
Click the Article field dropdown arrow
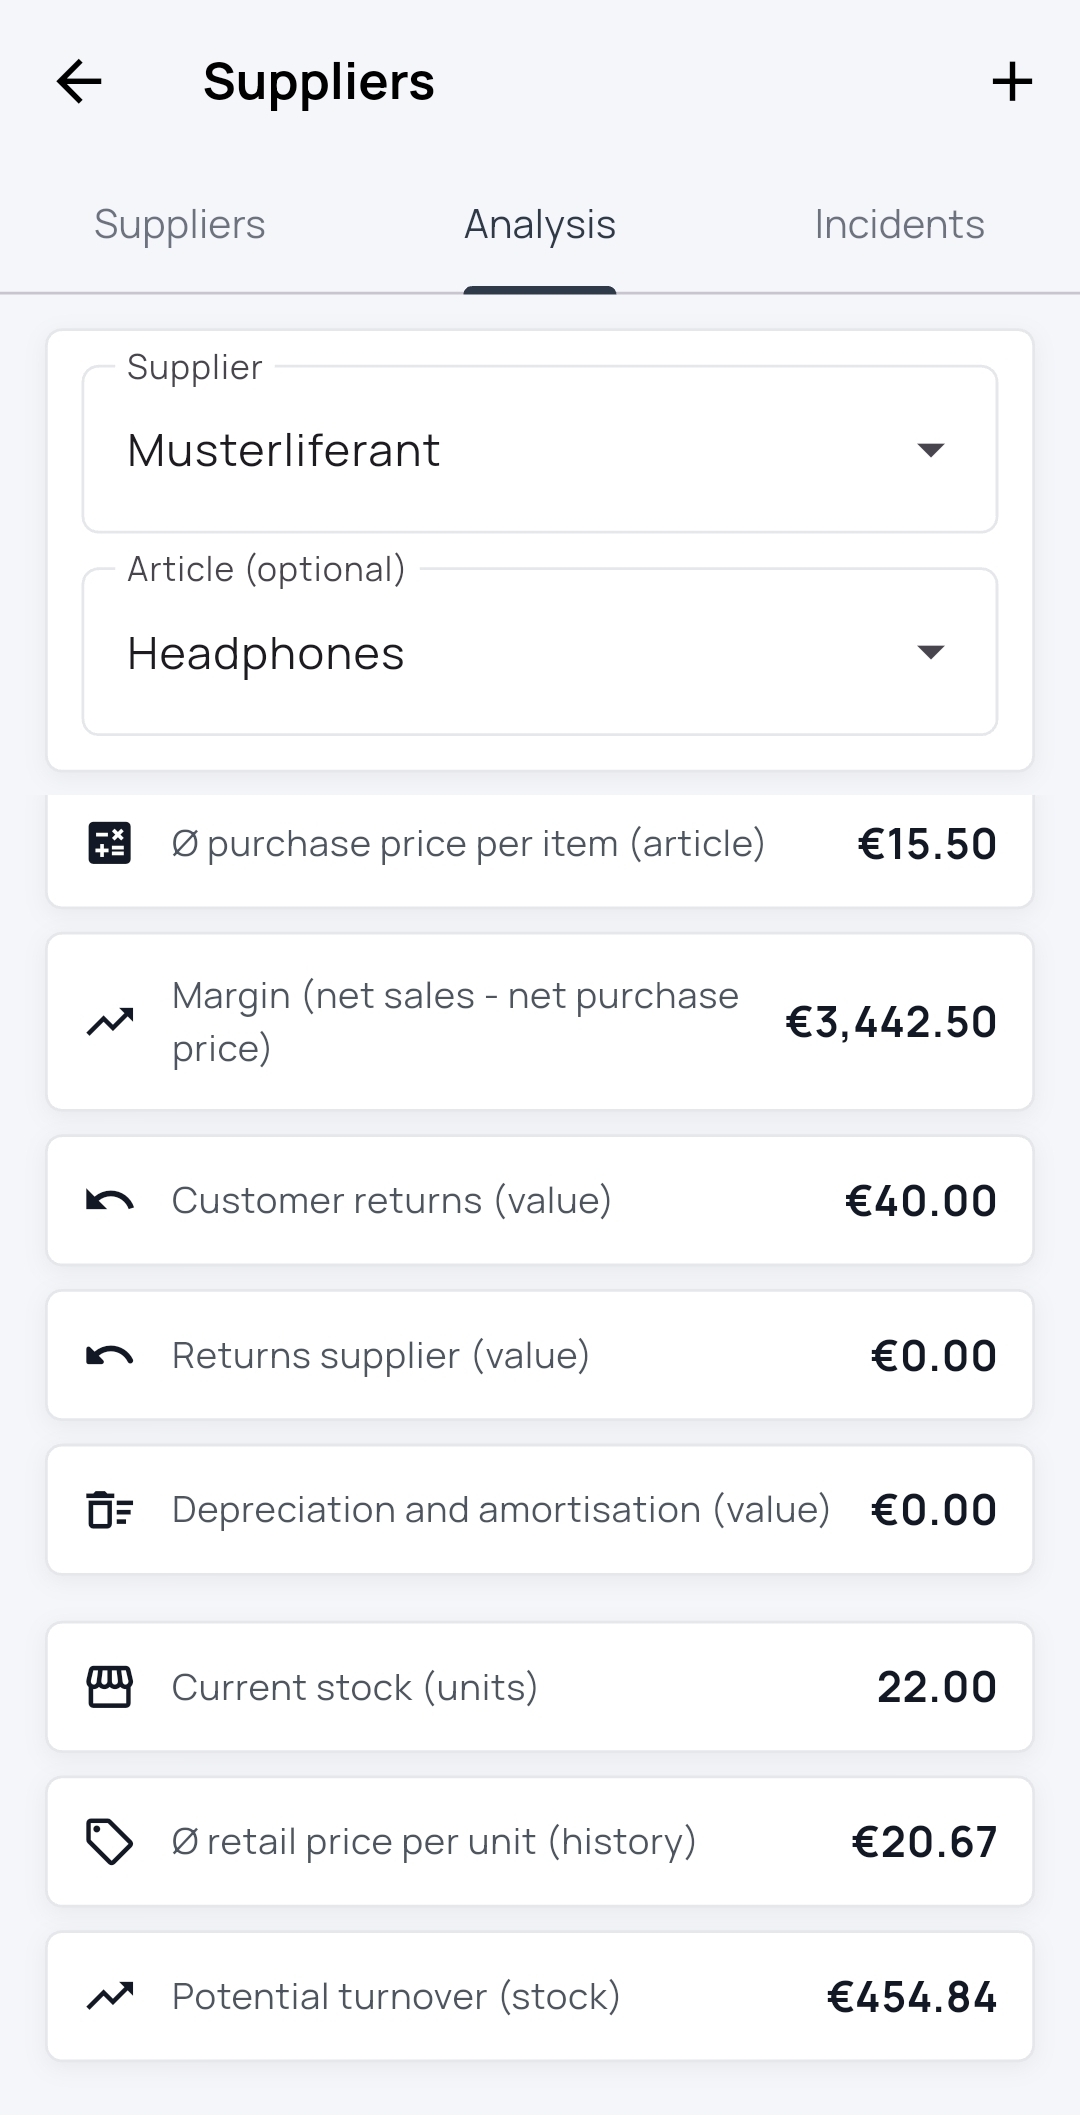pyautogui.click(x=930, y=653)
